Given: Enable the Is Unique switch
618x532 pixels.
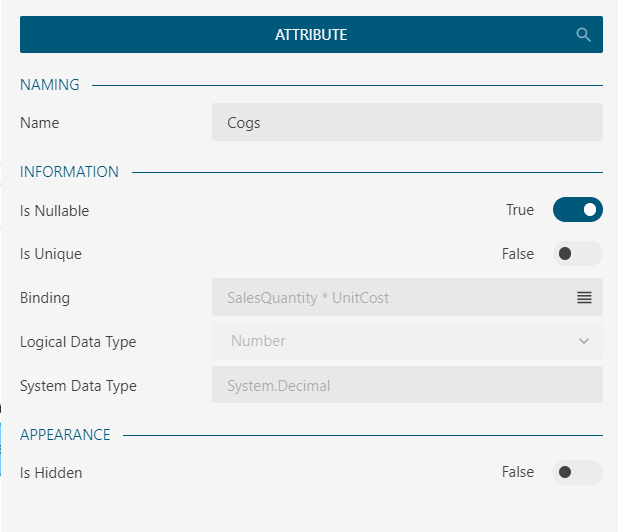Looking at the screenshot, I should 578,254.
